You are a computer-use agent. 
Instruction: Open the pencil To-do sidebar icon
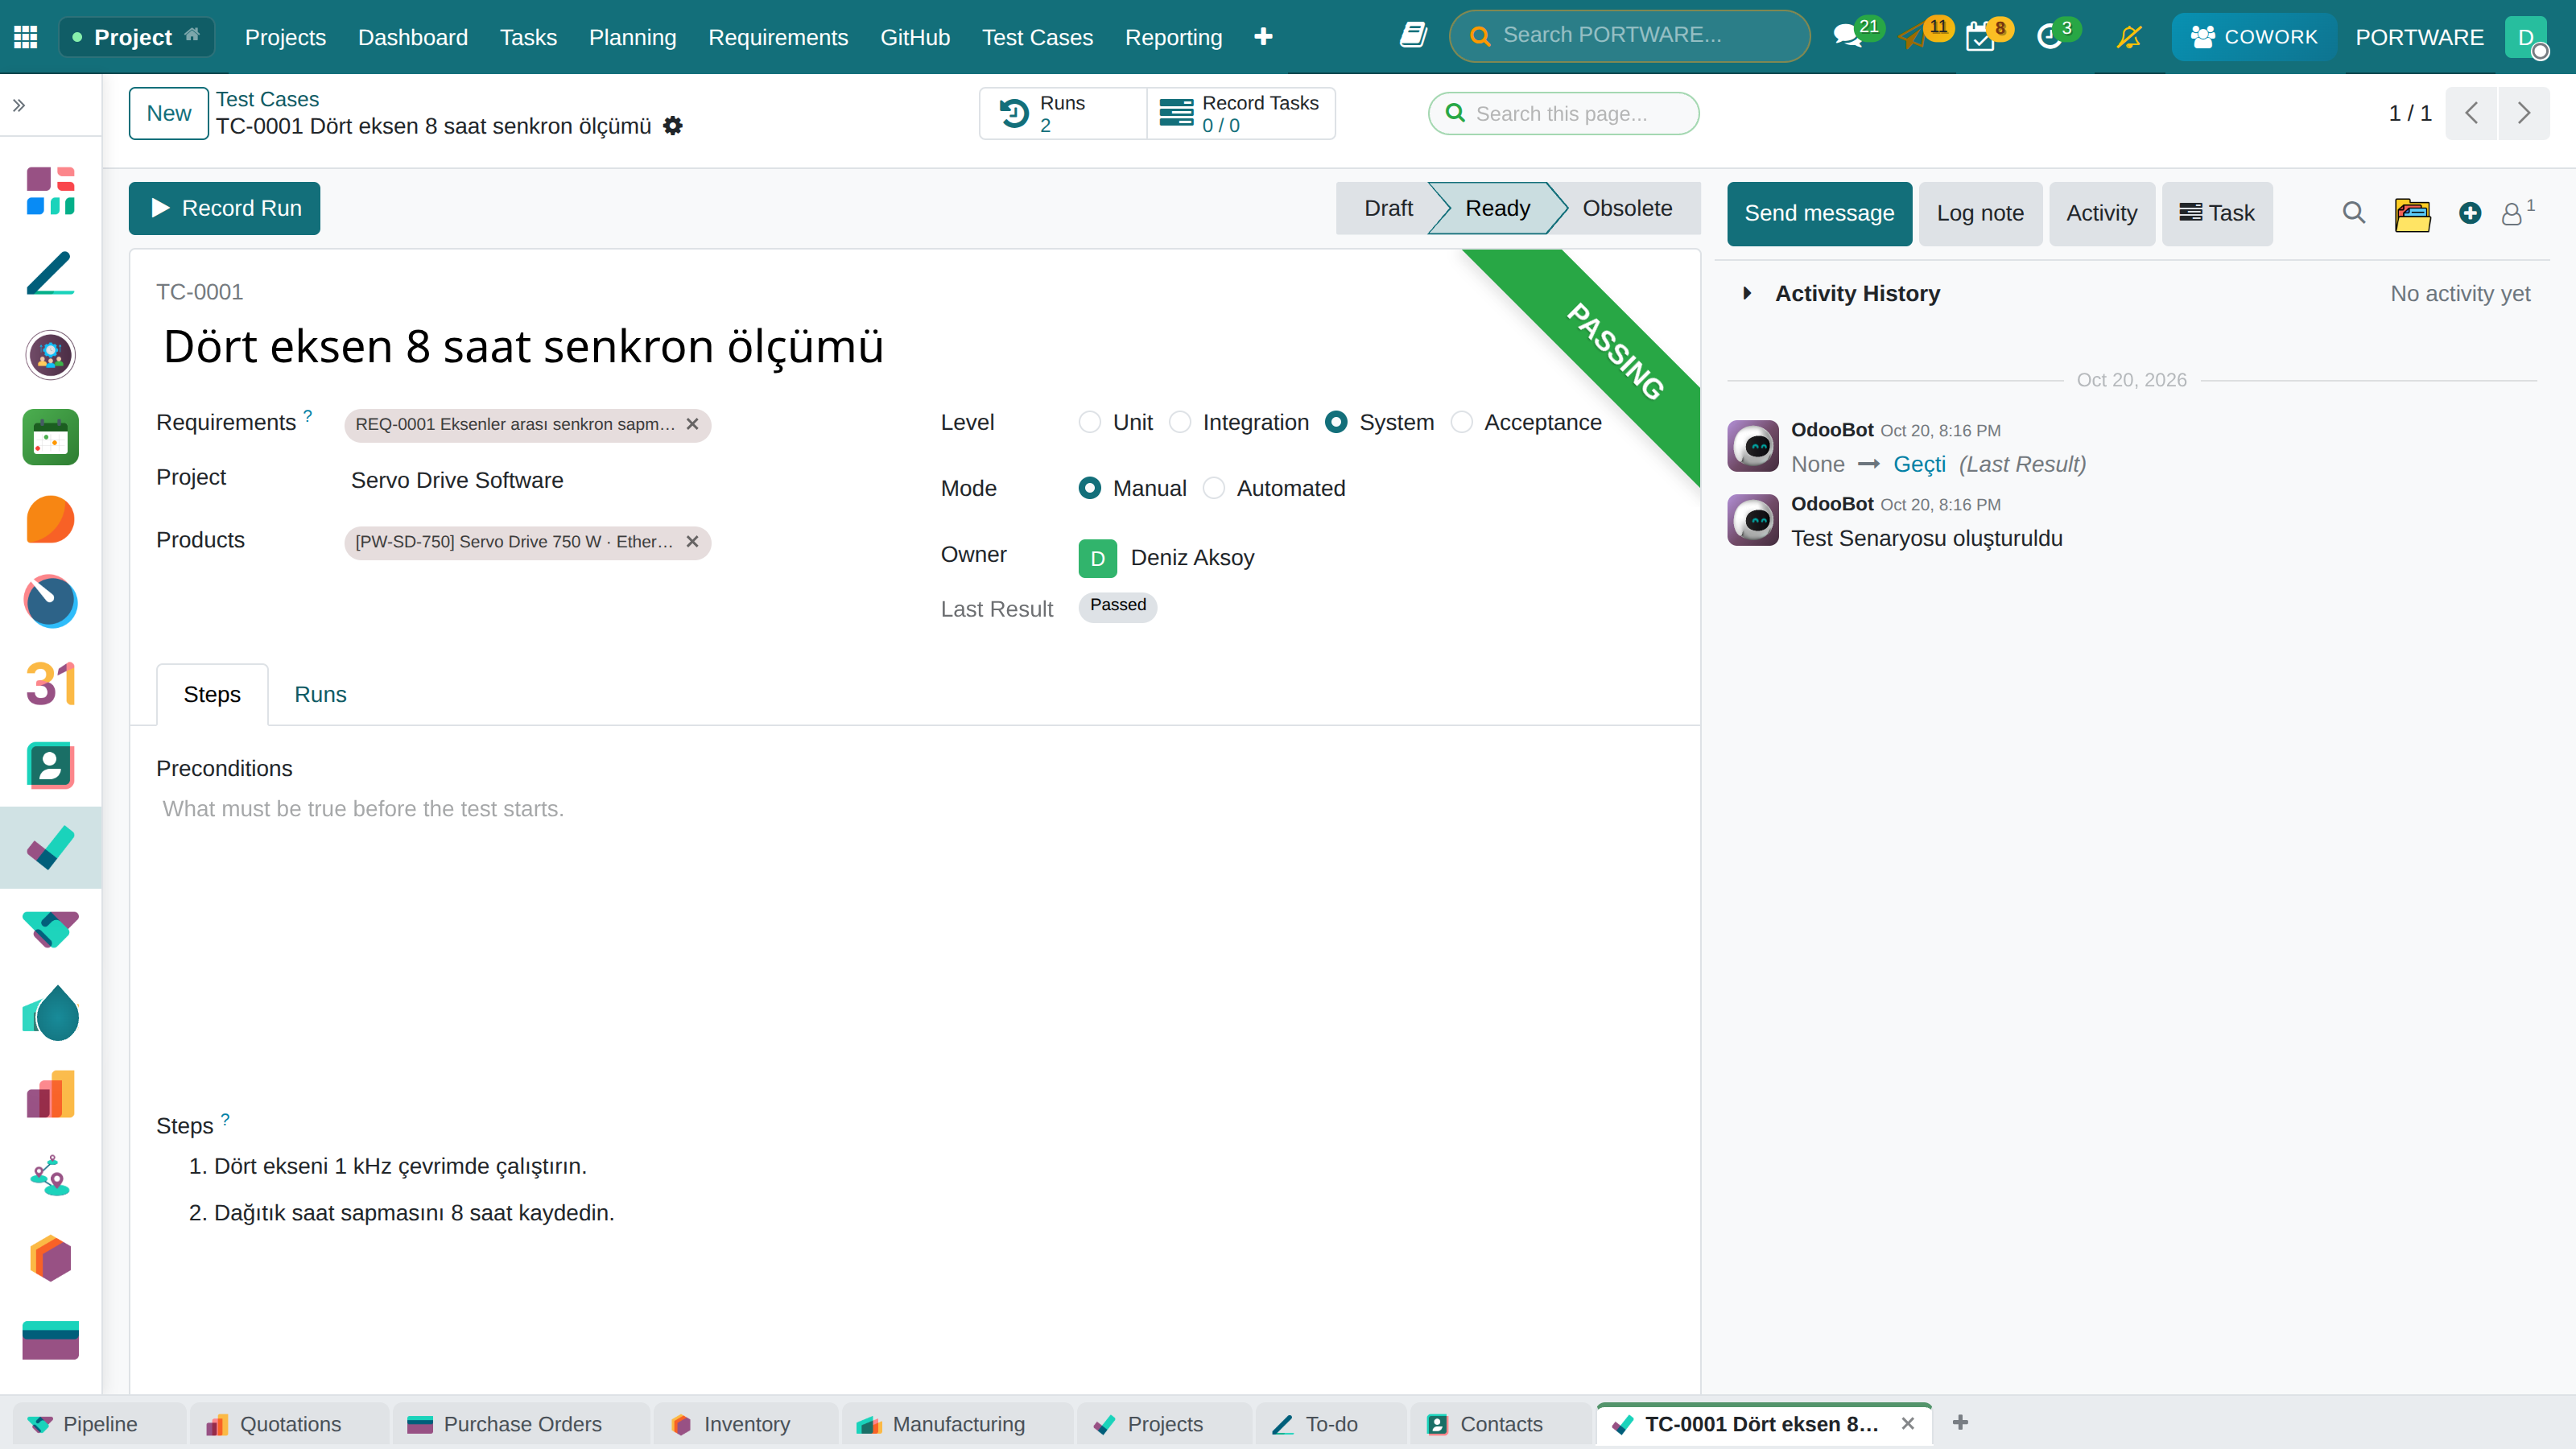point(50,273)
